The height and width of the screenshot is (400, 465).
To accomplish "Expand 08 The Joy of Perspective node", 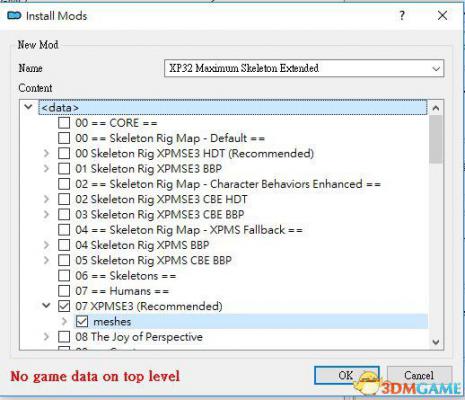I will (46, 337).
